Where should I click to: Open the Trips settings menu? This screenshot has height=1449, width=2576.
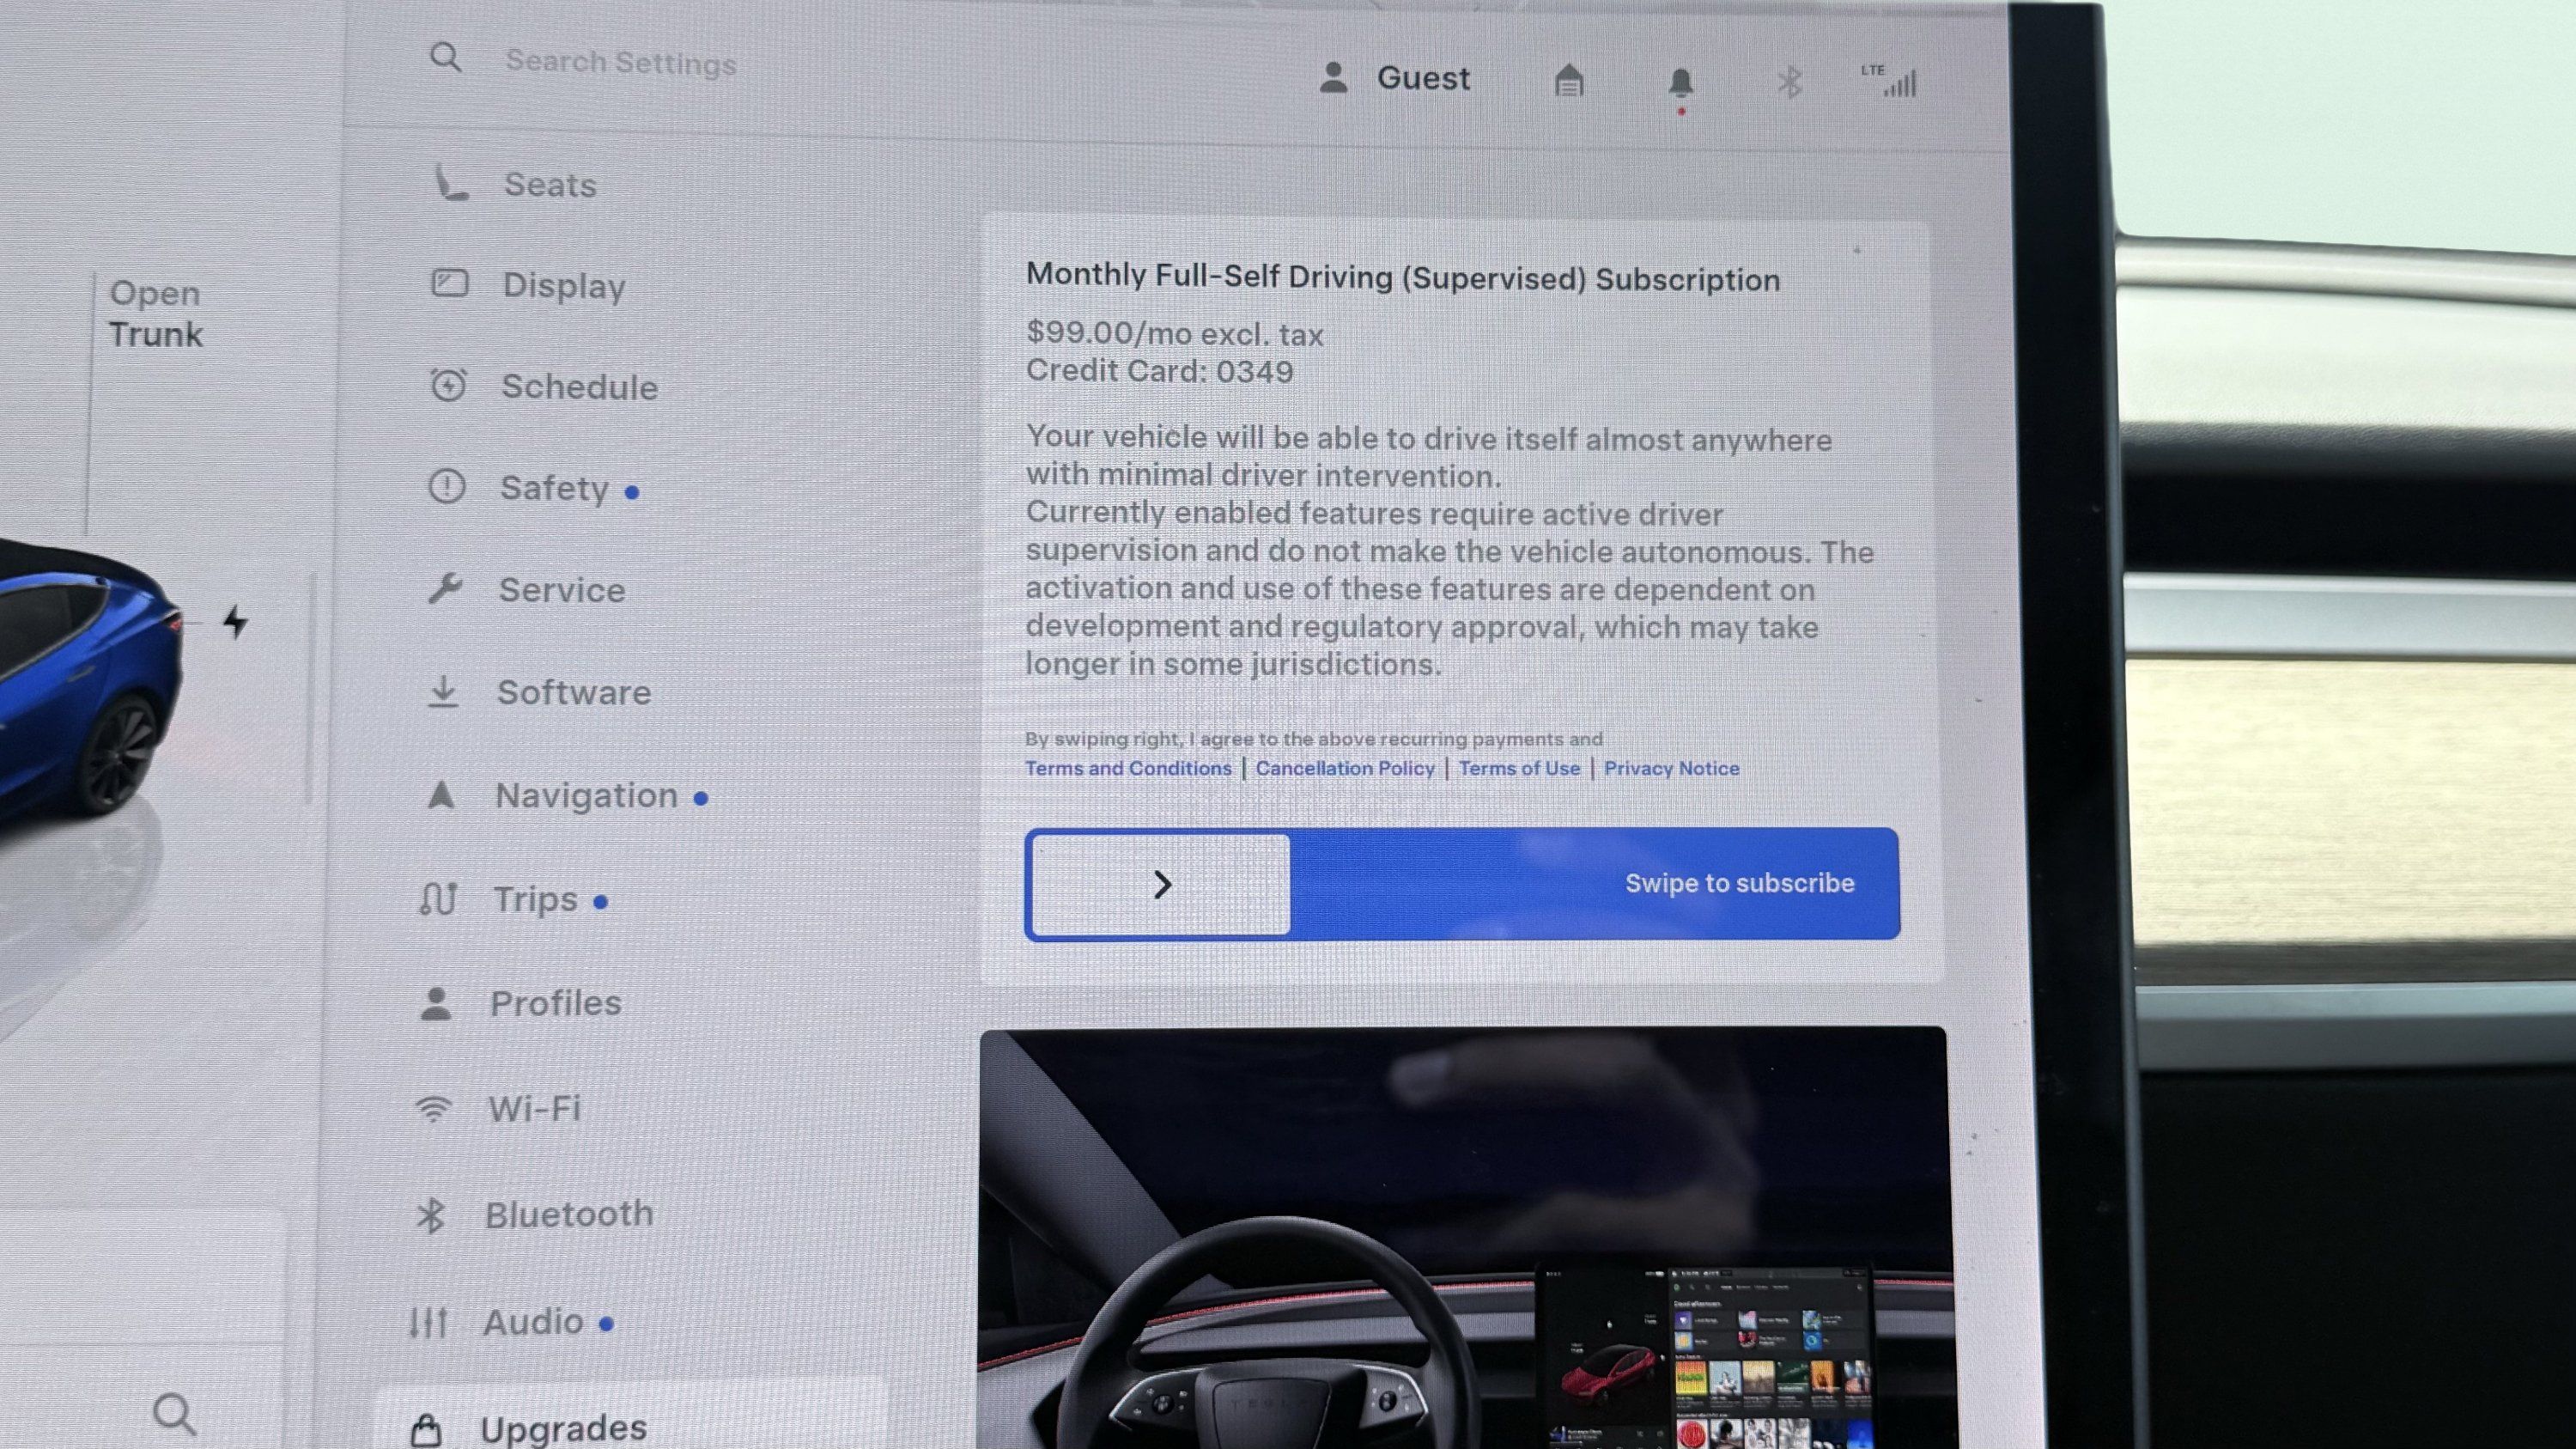click(x=535, y=900)
